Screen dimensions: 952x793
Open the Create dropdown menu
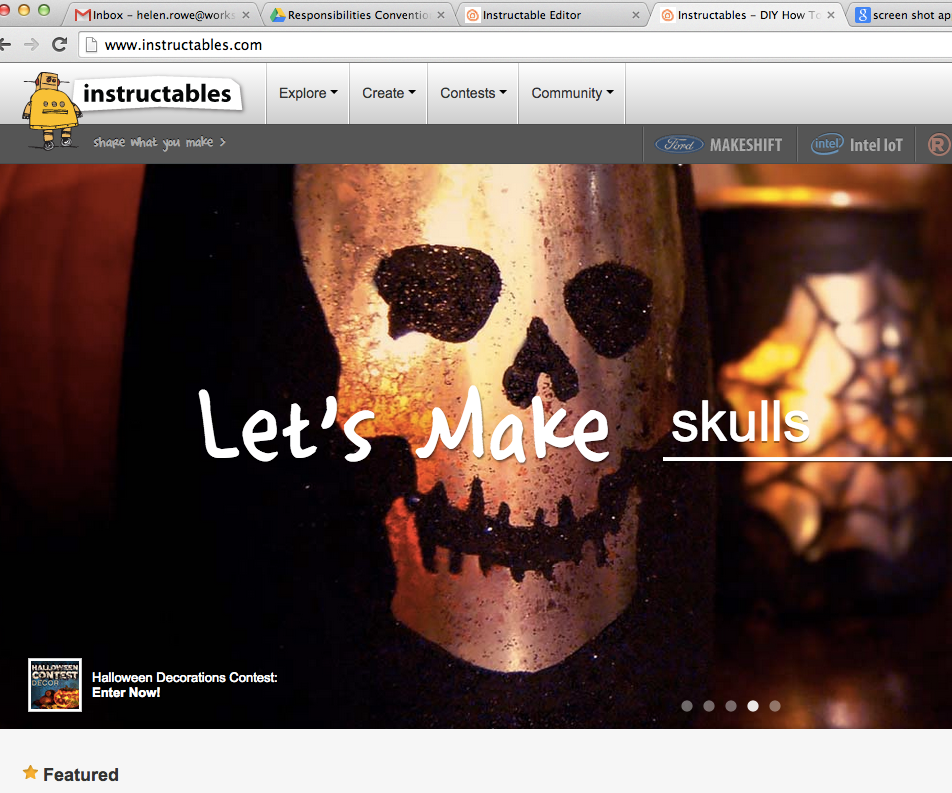(388, 92)
